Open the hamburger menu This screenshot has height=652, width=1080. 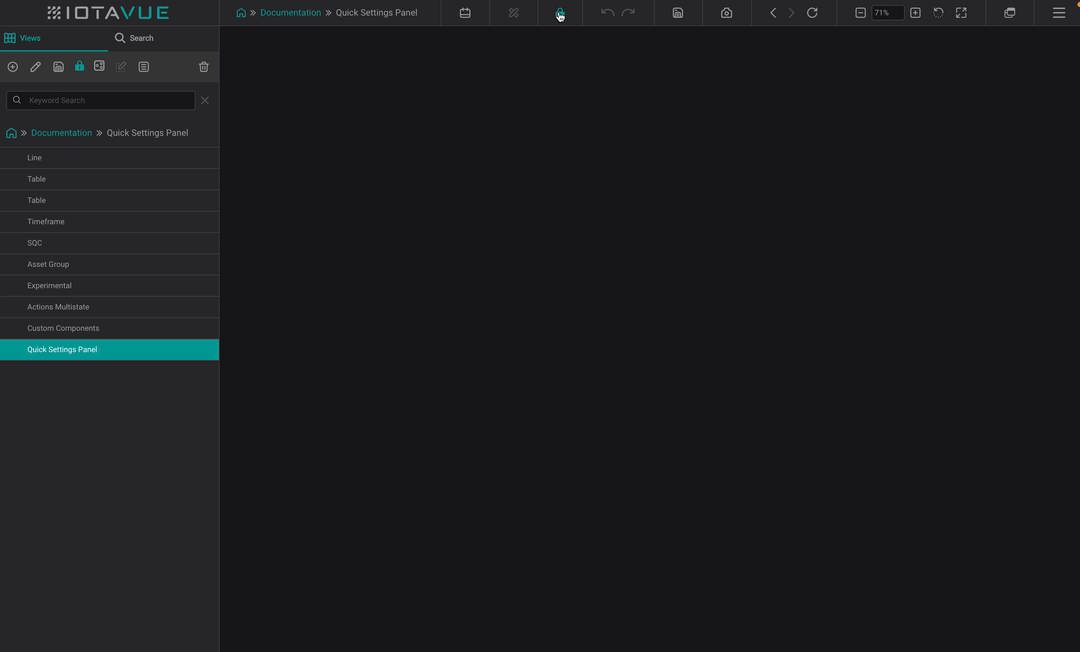tap(1059, 12)
